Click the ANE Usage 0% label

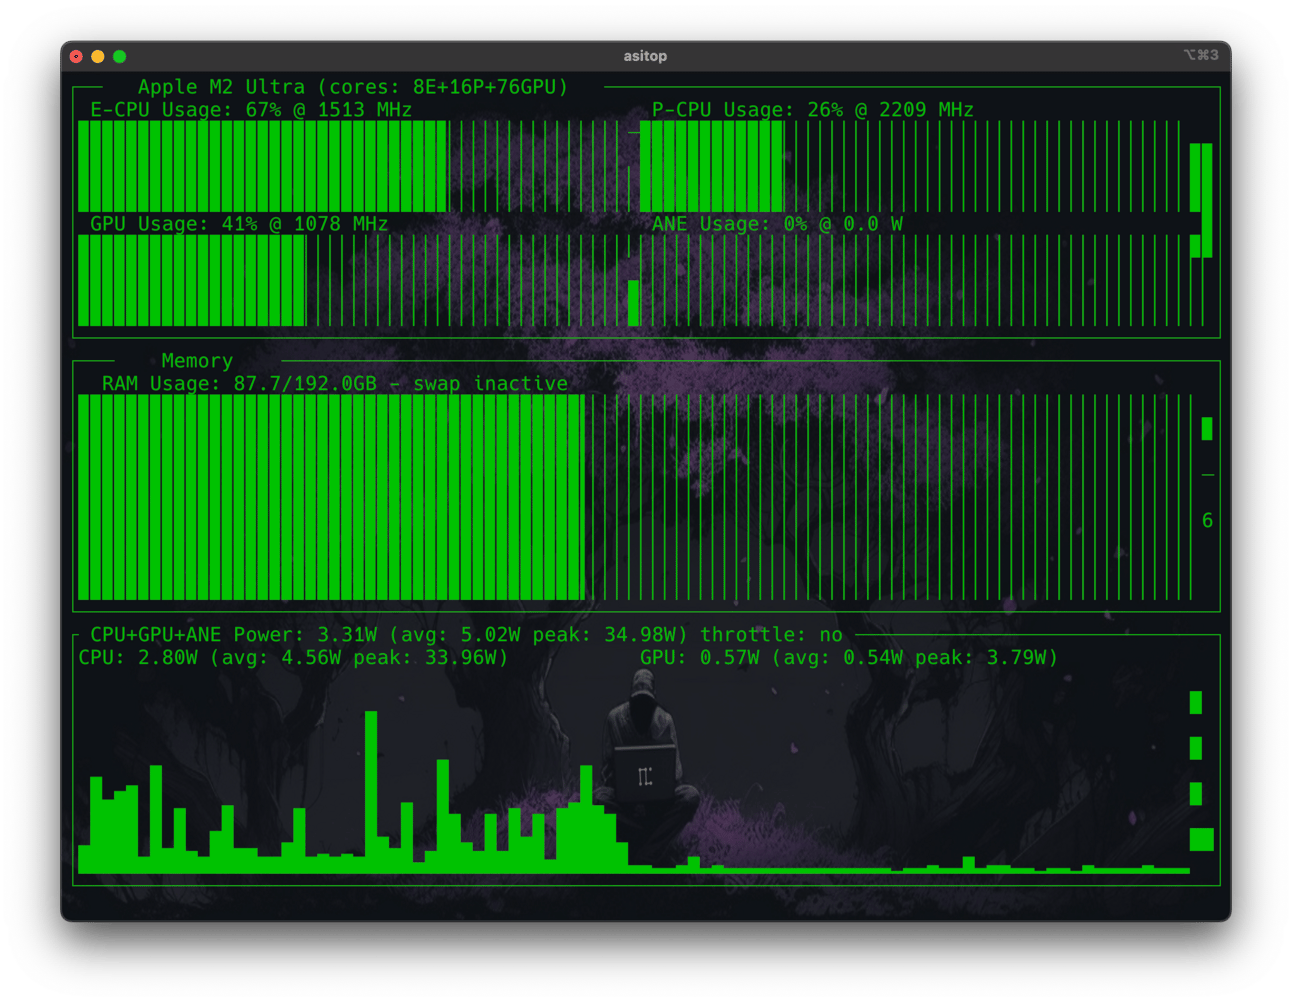coord(777,224)
